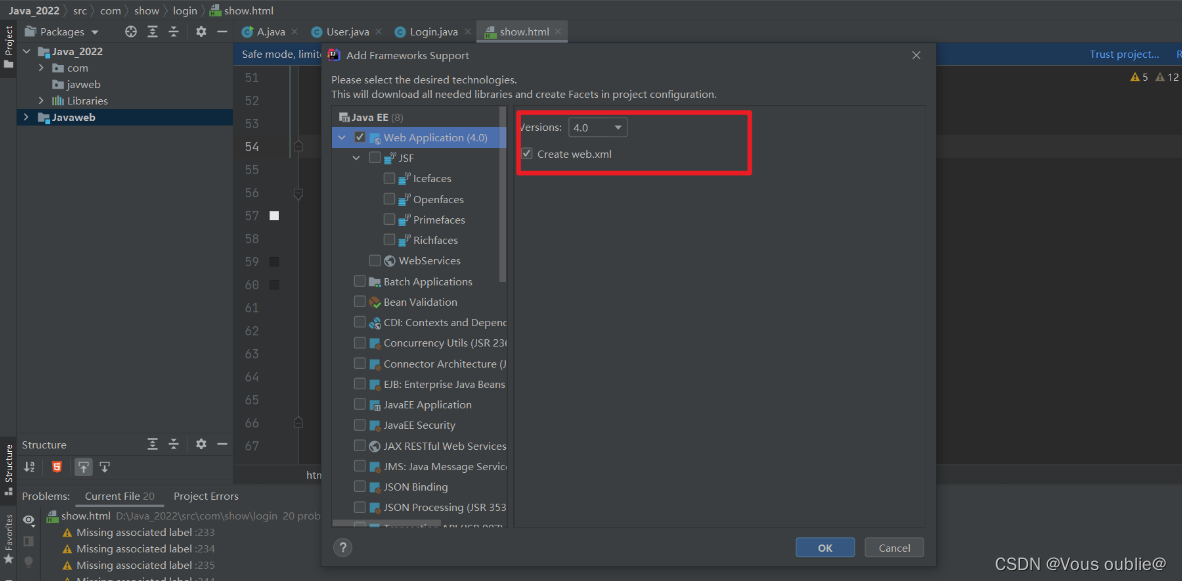
Task: Switch to the Project Errors tab
Action: point(205,496)
